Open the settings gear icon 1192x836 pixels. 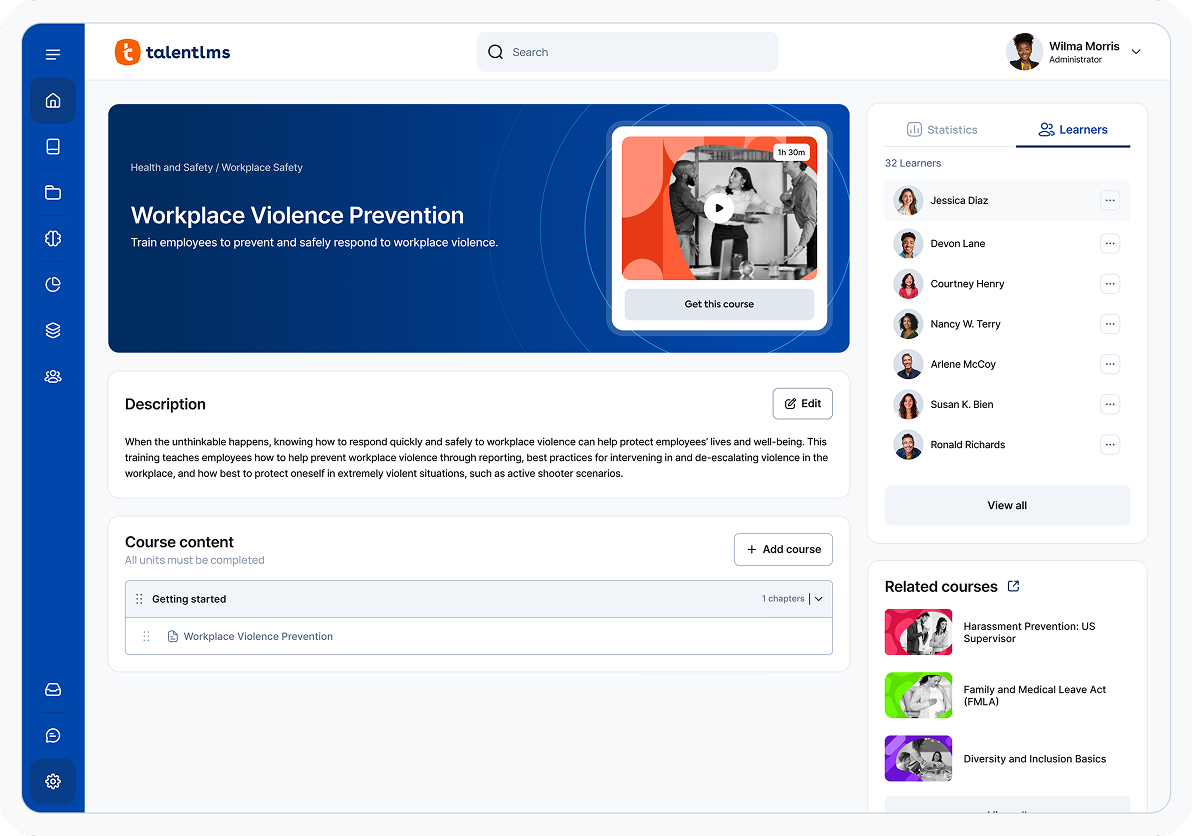click(53, 781)
